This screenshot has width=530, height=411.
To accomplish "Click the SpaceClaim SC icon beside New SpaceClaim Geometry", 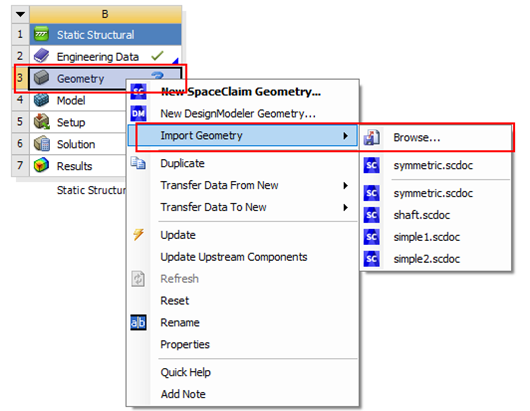I will pos(138,91).
